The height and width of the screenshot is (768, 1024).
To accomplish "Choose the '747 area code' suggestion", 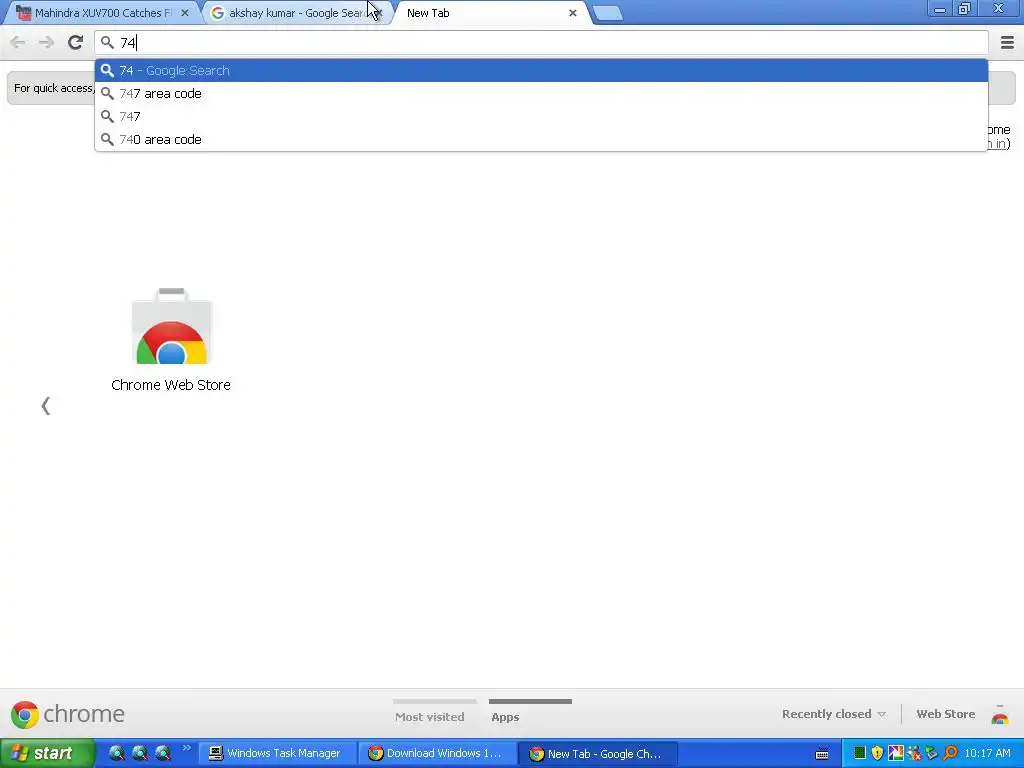I will (x=541, y=93).
